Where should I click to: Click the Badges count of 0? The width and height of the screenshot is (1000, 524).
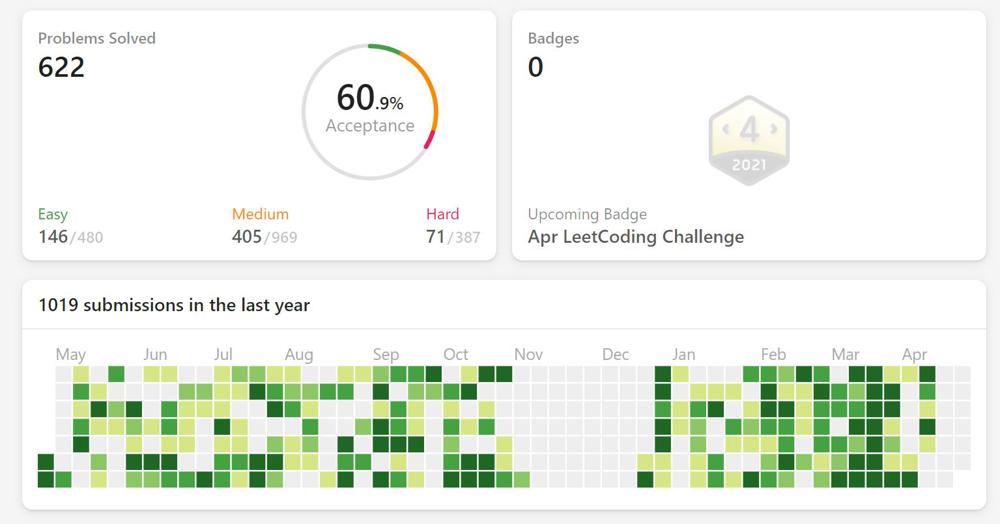536,67
